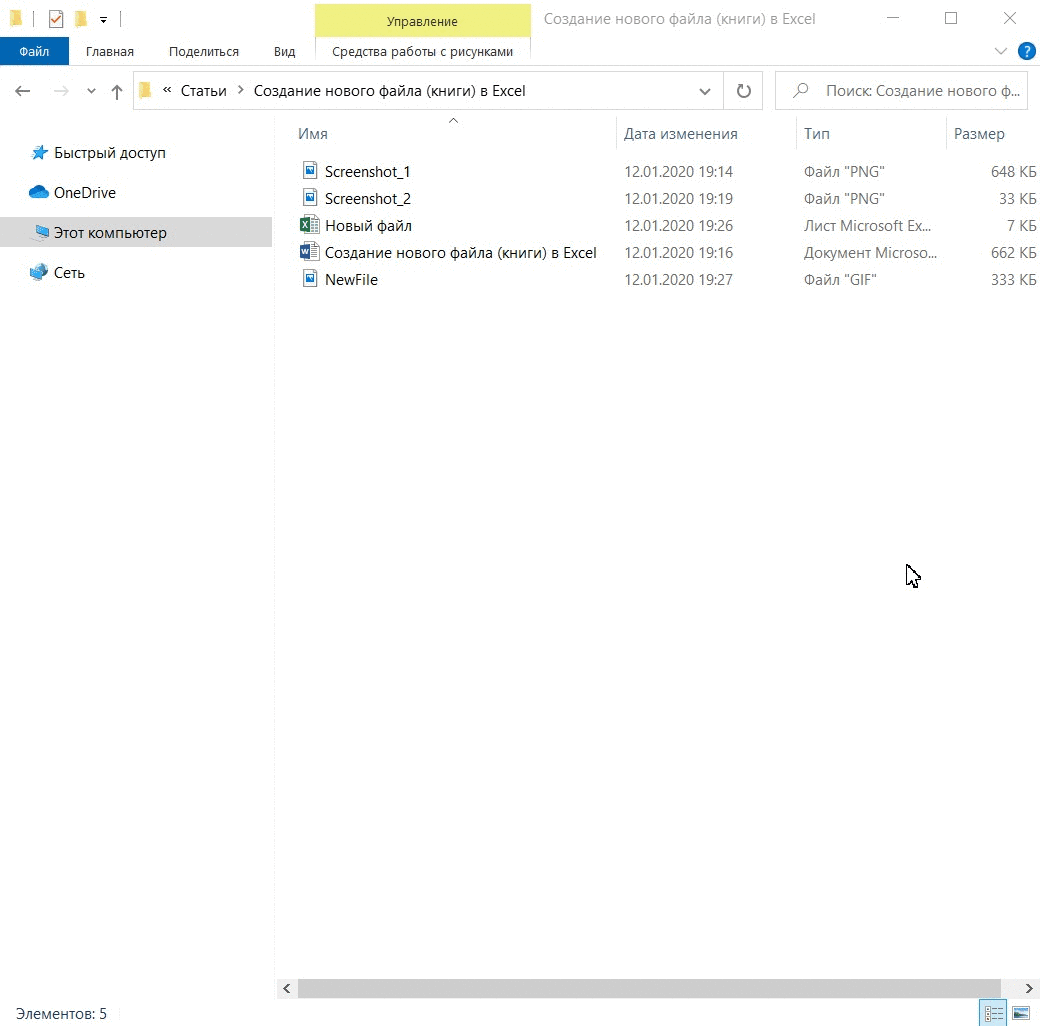Open the address bar history dropdown
This screenshot has height=1026, width=1040.
[x=705, y=91]
